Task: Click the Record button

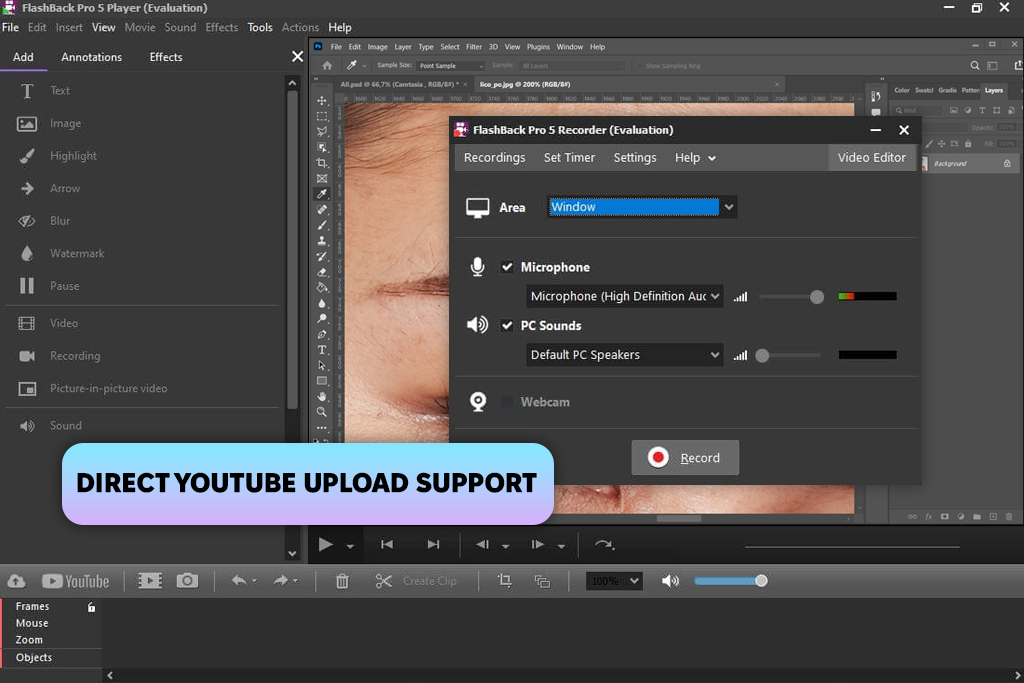Action: tap(685, 458)
